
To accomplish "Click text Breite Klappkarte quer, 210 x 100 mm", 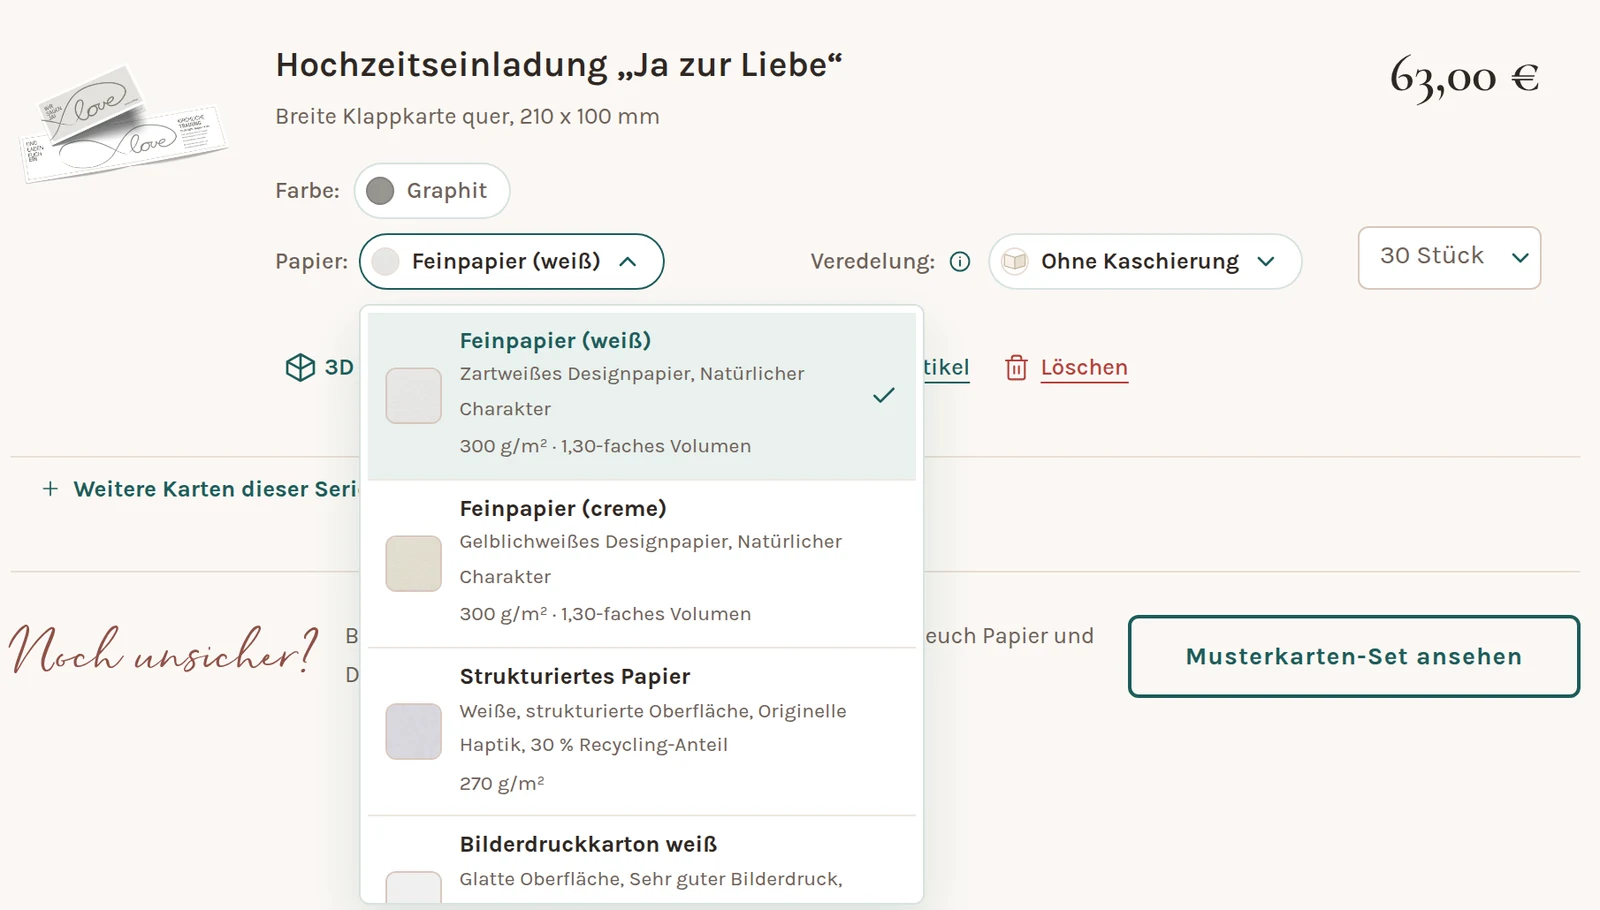I will pyautogui.click(x=467, y=117).
